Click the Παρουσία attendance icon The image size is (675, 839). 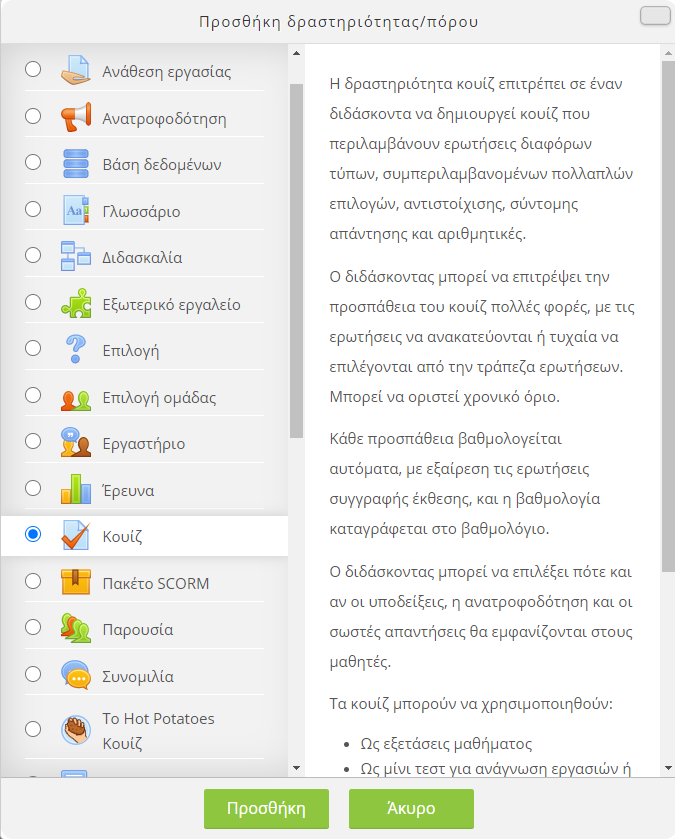(x=75, y=628)
